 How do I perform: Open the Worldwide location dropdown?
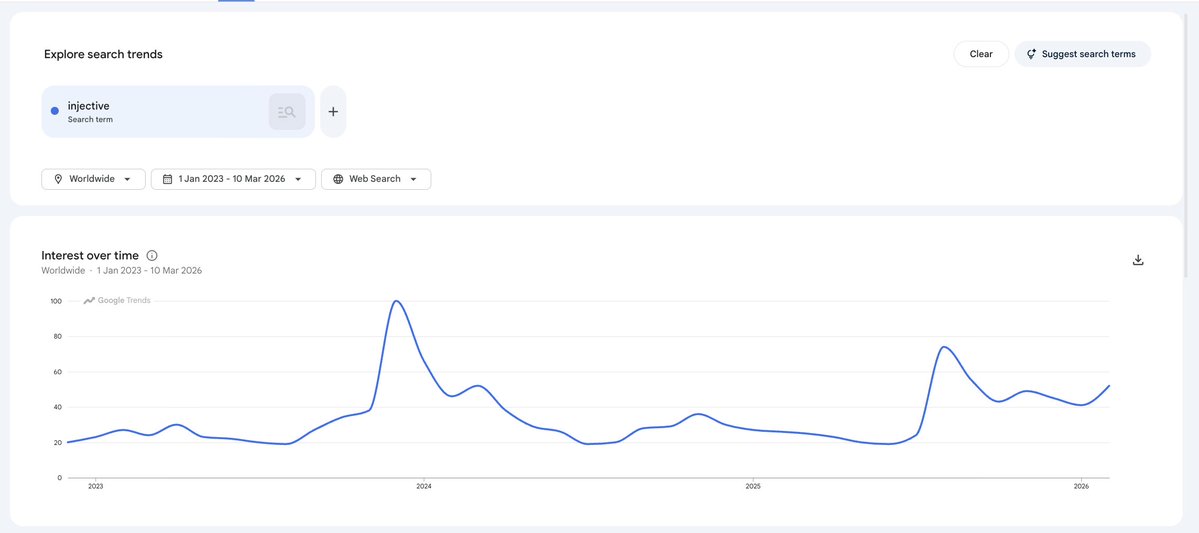[x=93, y=179]
